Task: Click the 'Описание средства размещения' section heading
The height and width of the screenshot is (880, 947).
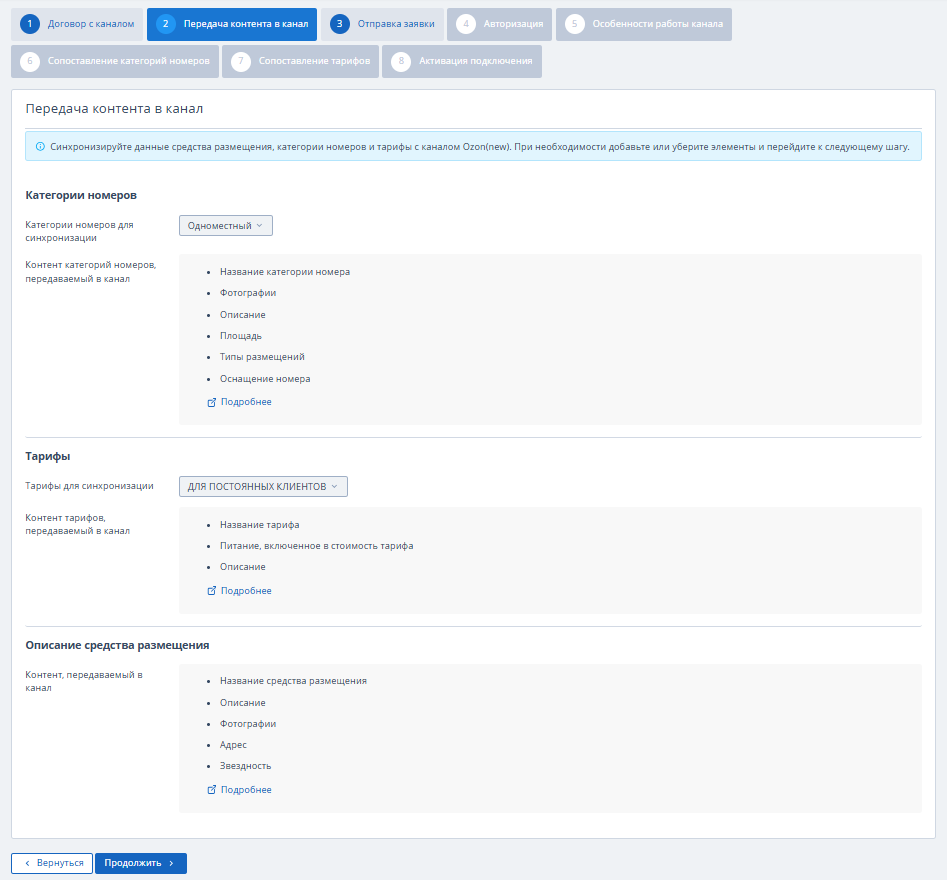Action: coord(117,646)
